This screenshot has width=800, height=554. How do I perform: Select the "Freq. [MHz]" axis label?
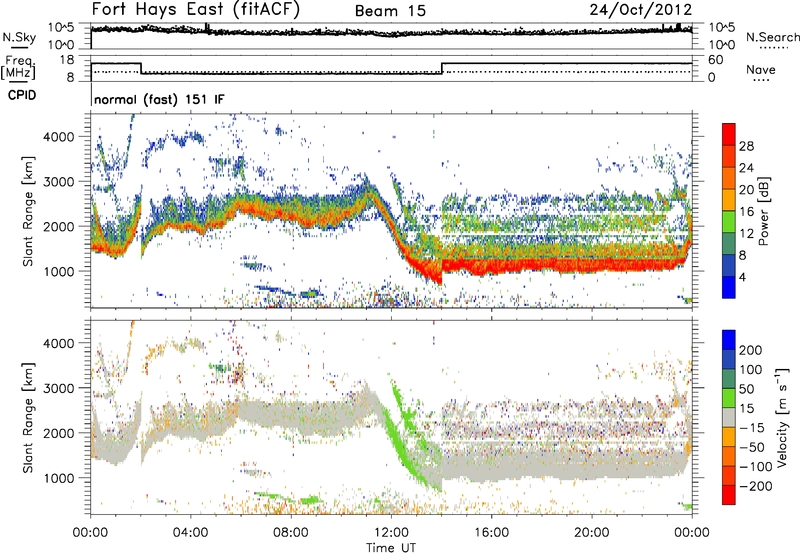[x=19, y=68]
